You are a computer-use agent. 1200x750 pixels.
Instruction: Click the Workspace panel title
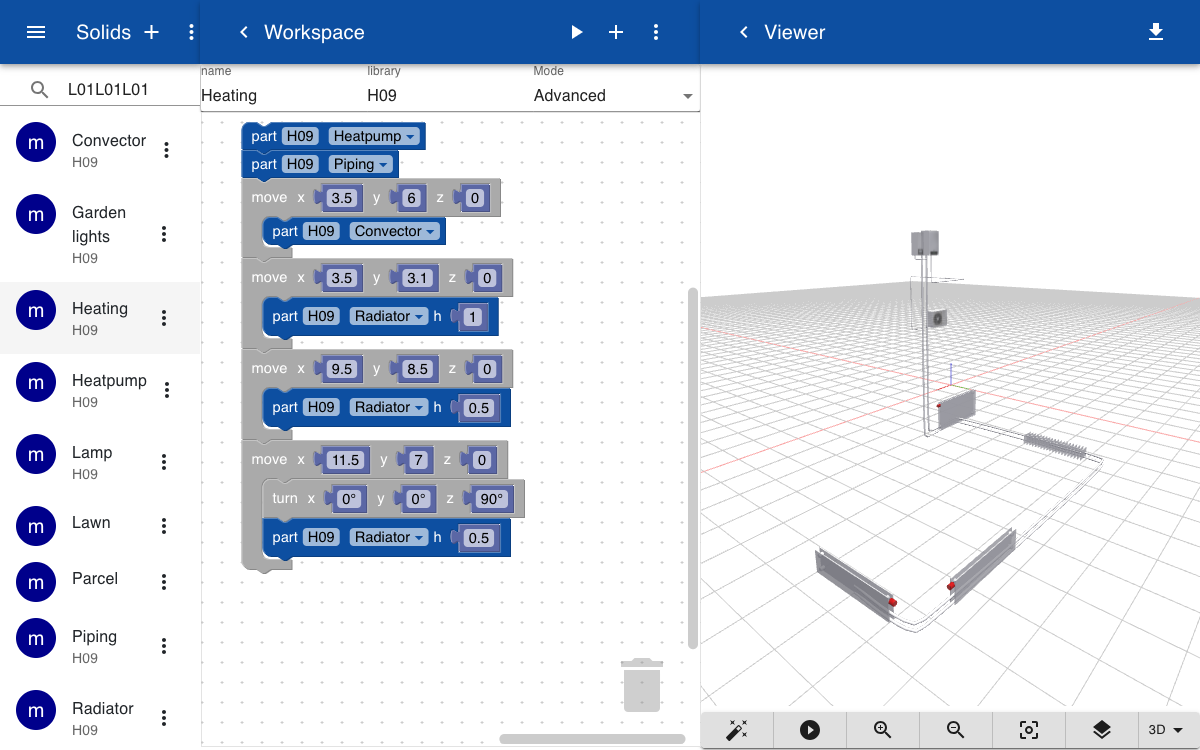pyautogui.click(x=314, y=32)
